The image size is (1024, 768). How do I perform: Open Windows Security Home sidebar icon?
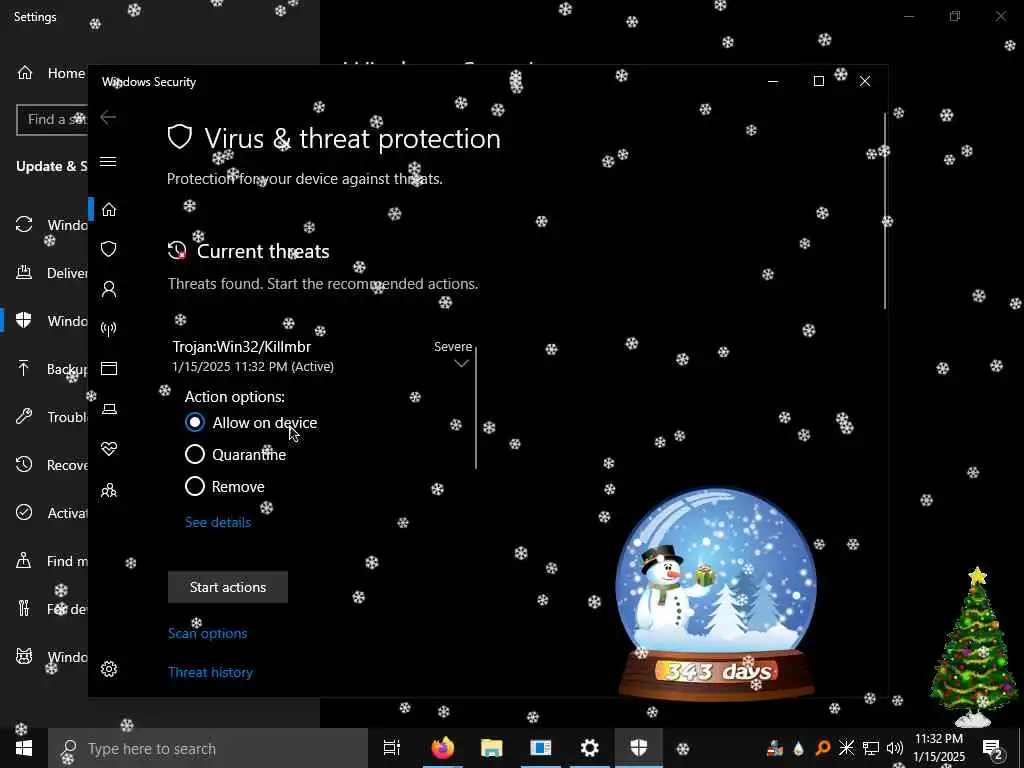click(x=109, y=209)
